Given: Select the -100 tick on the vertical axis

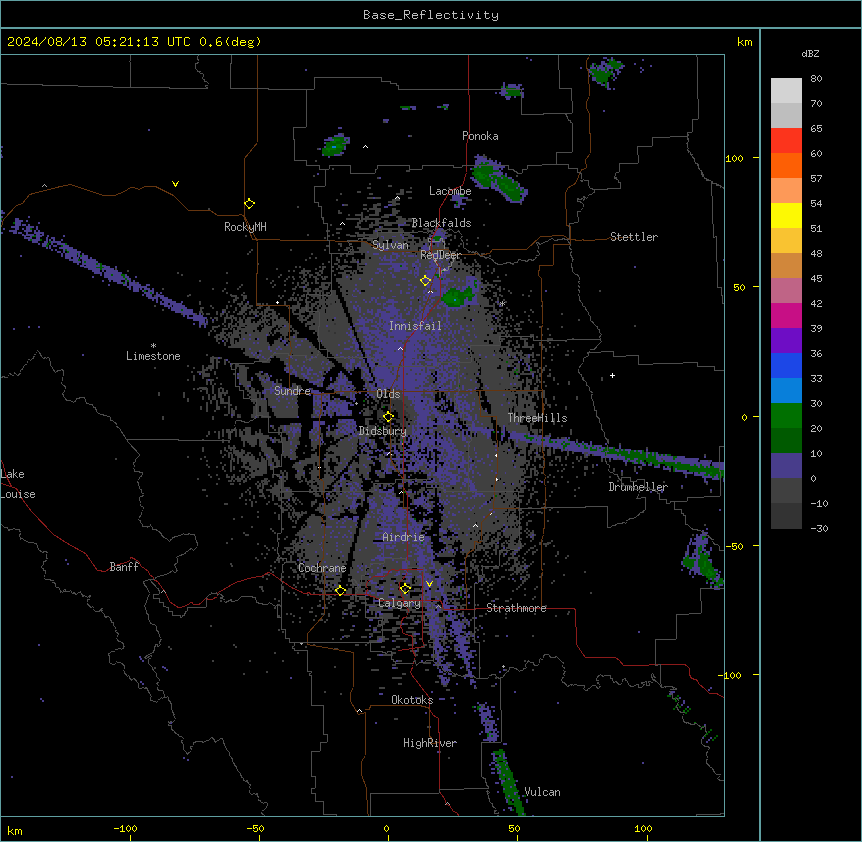Looking at the screenshot, I should click(x=731, y=675).
